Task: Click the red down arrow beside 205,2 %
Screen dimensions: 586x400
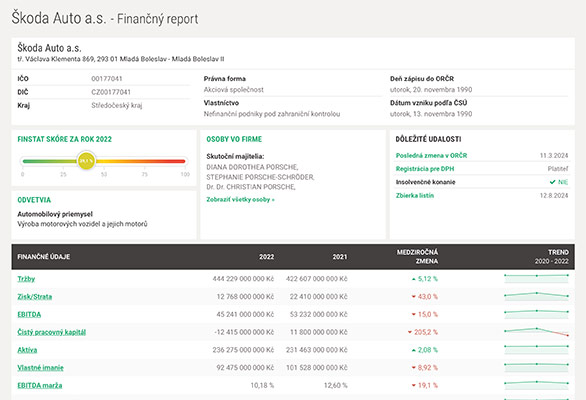Action: pyautogui.click(x=410, y=332)
